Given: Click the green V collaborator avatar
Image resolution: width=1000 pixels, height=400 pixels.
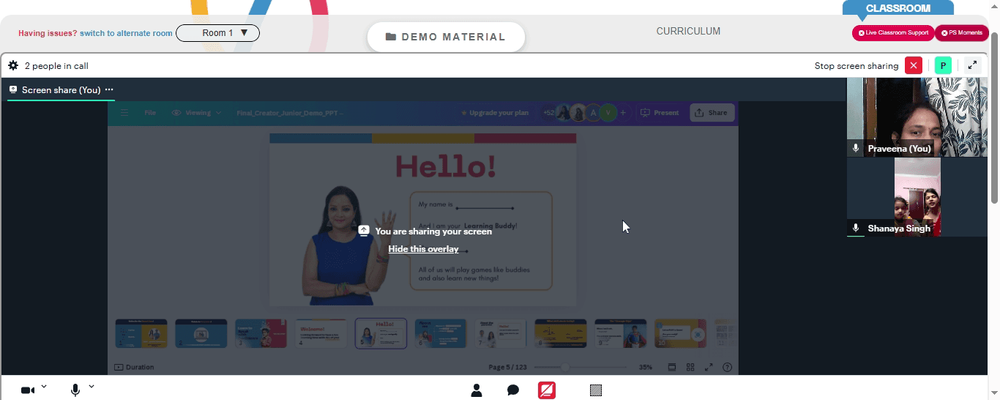Looking at the screenshot, I should coord(608,113).
